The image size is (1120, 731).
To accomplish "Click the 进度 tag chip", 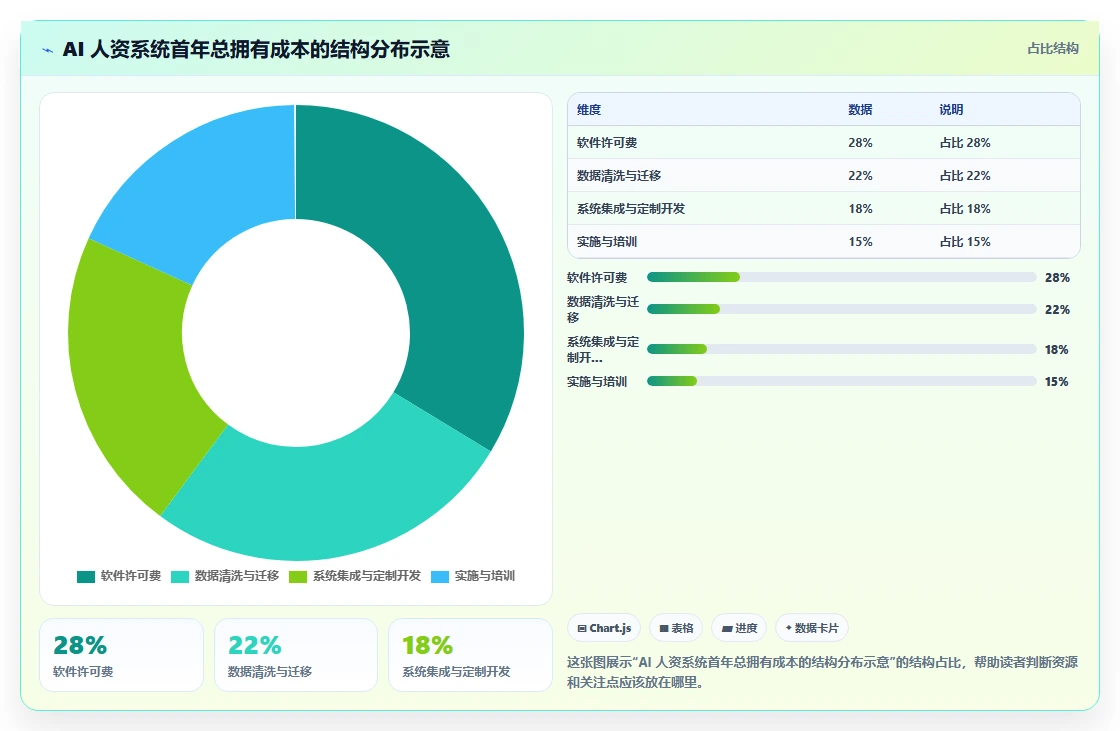I will [x=739, y=628].
